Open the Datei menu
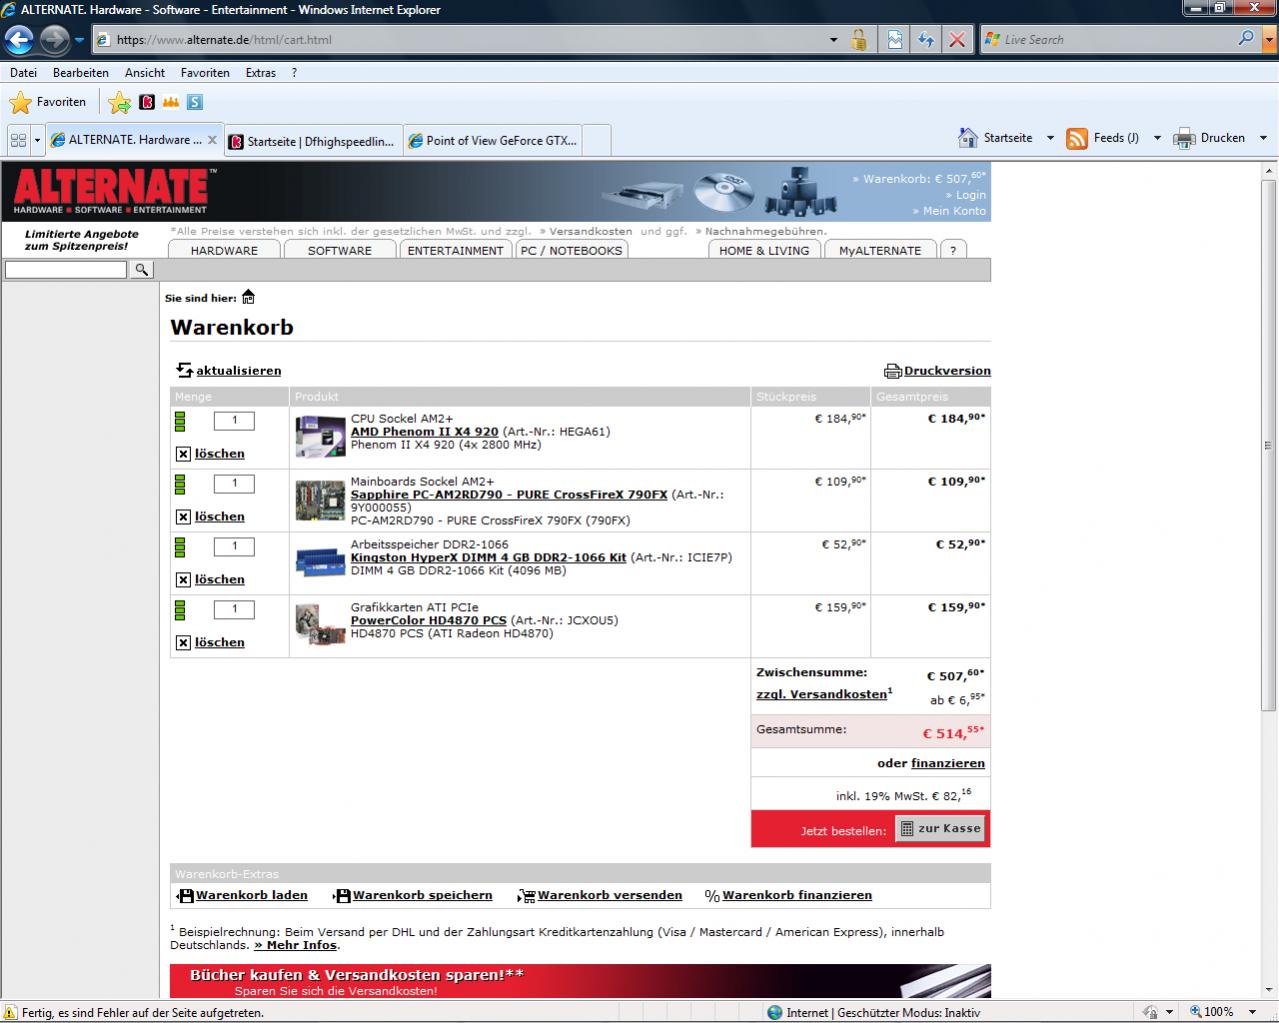Screen dimensions: 1279x1023 tap(23, 73)
